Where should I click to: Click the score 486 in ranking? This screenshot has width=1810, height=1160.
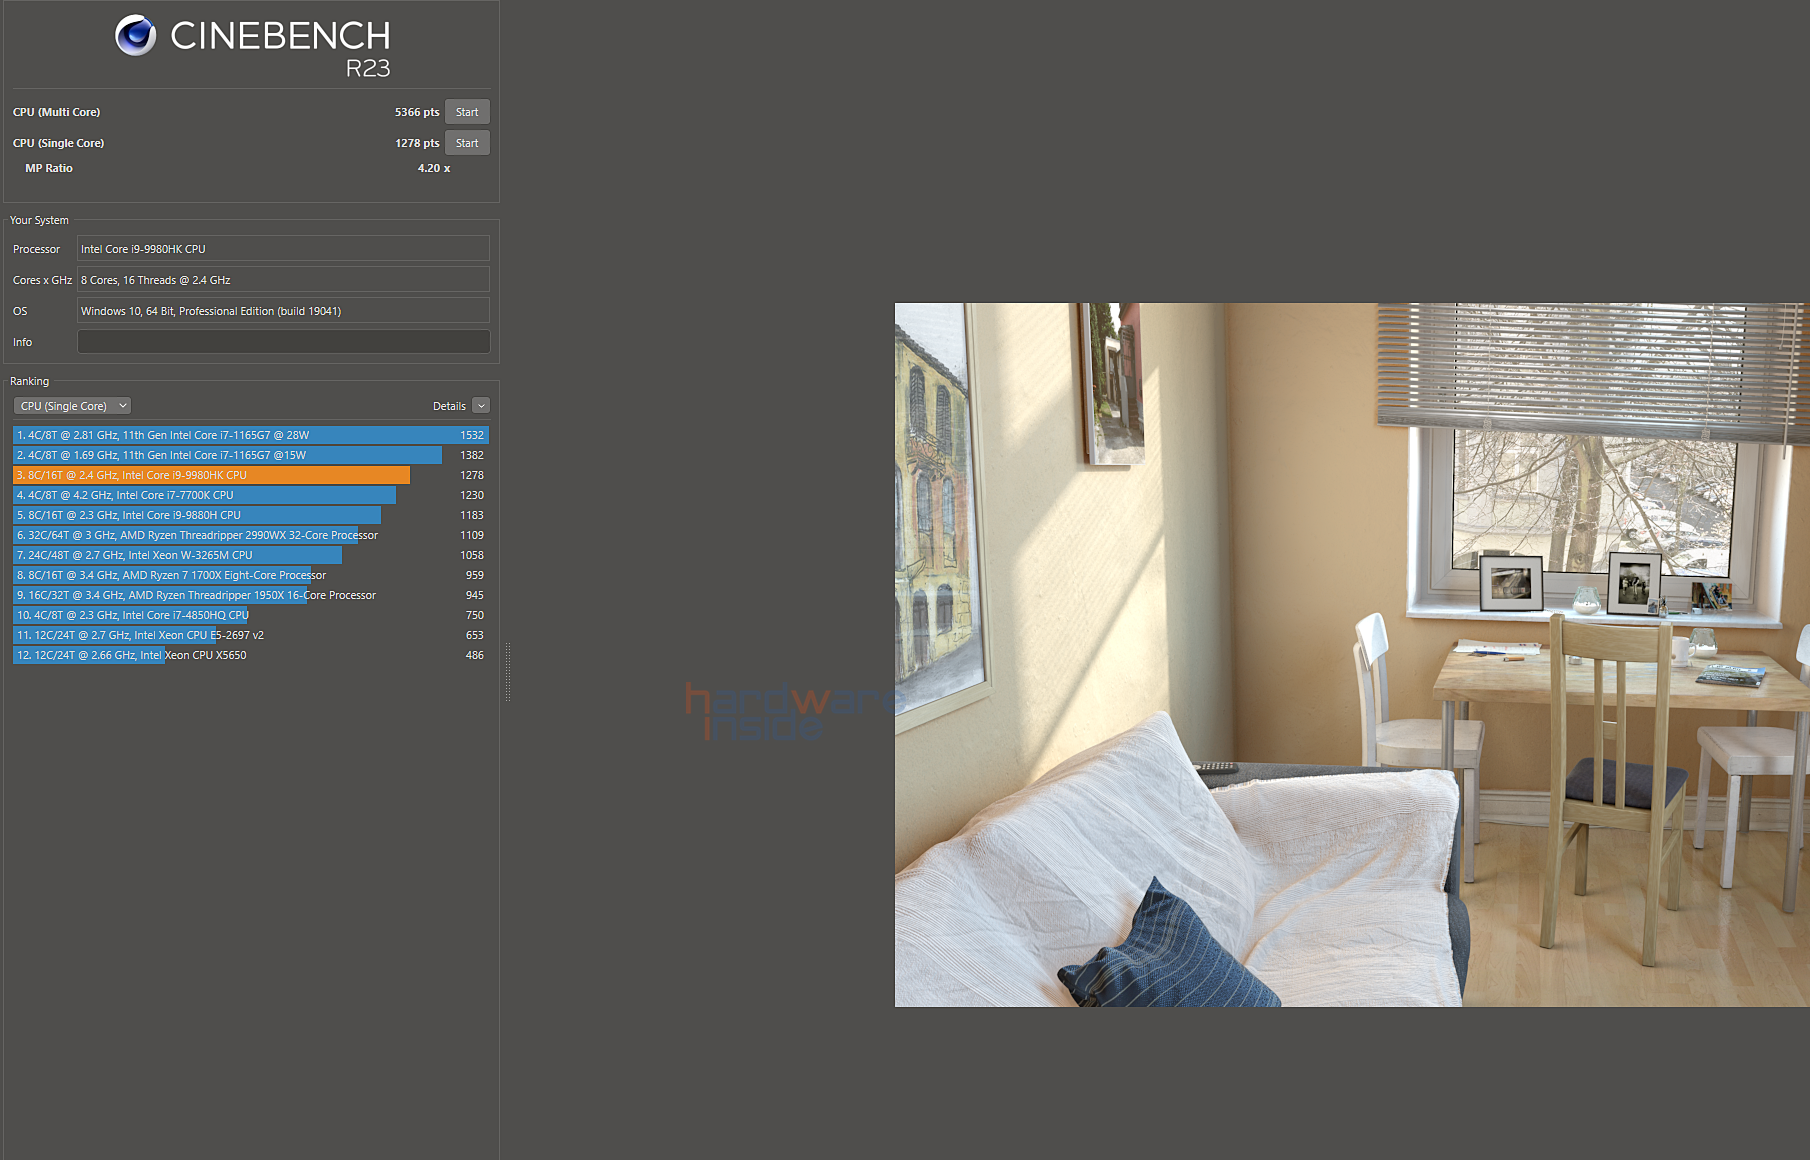pos(475,655)
